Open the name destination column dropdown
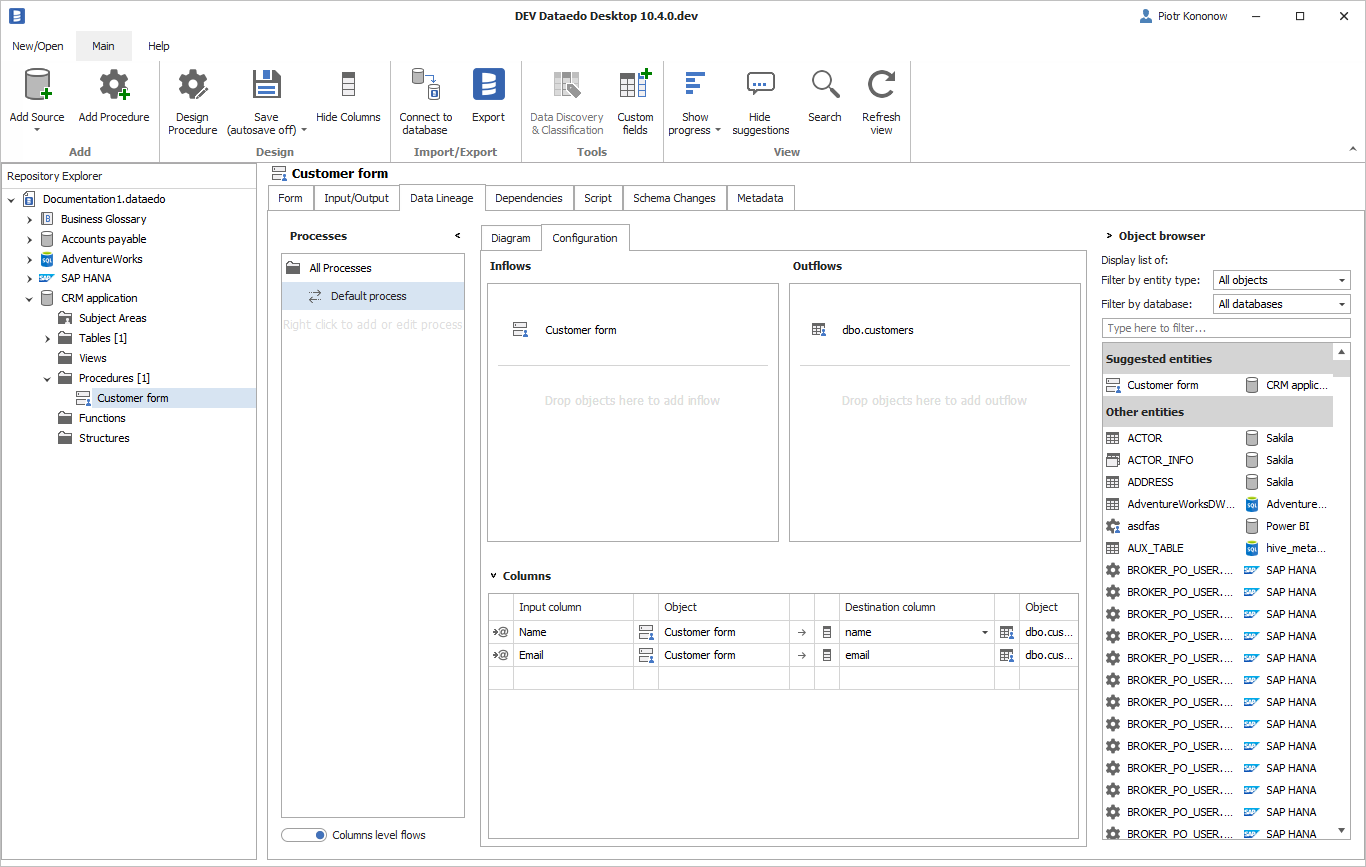 (984, 632)
